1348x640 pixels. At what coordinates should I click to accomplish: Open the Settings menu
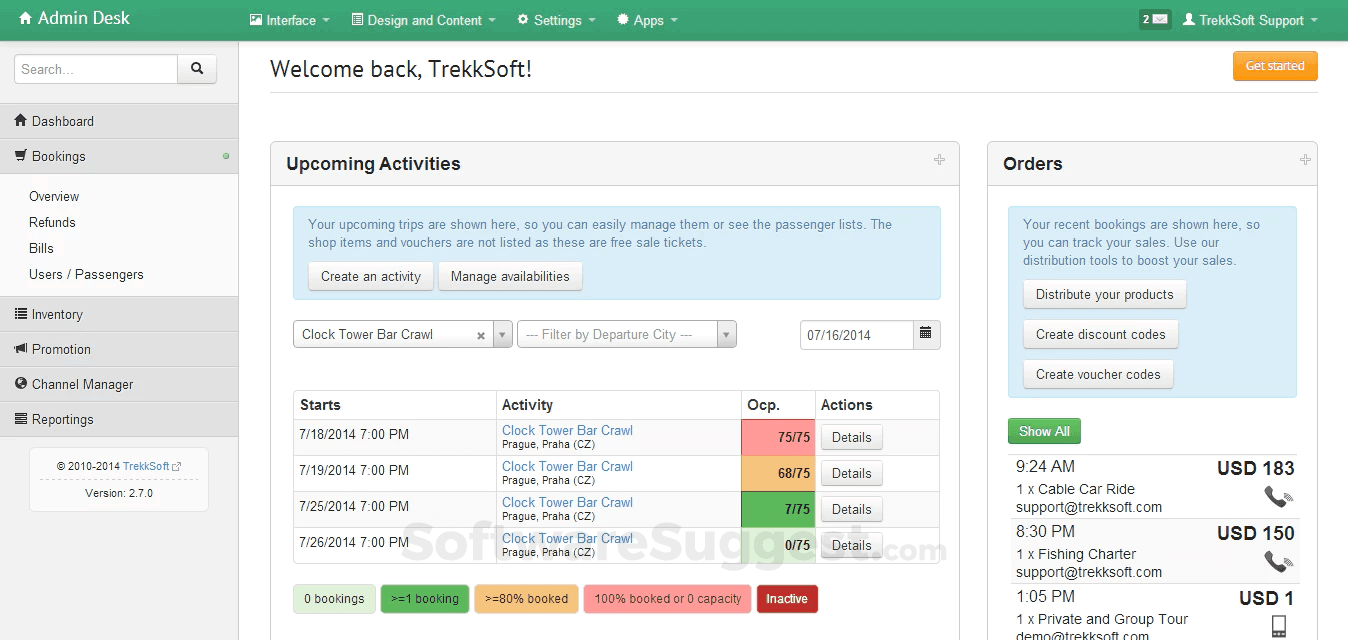tap(556, 18)
